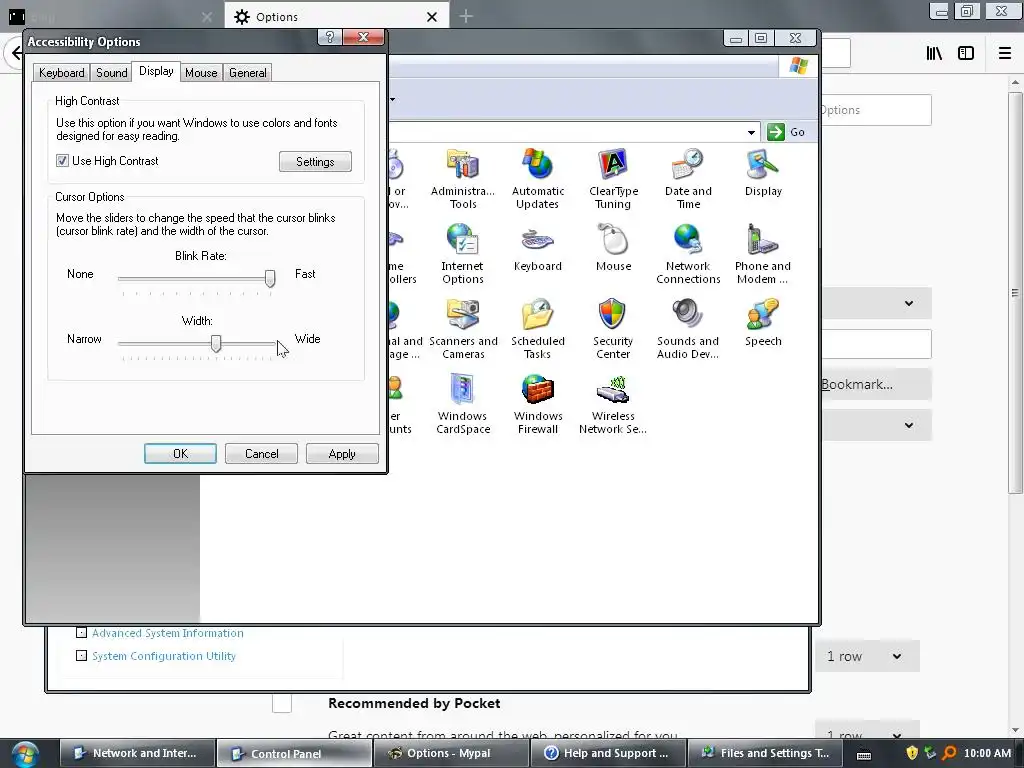Open a new browser tab
1024x768 pixels.
click(x=466, y=16)
